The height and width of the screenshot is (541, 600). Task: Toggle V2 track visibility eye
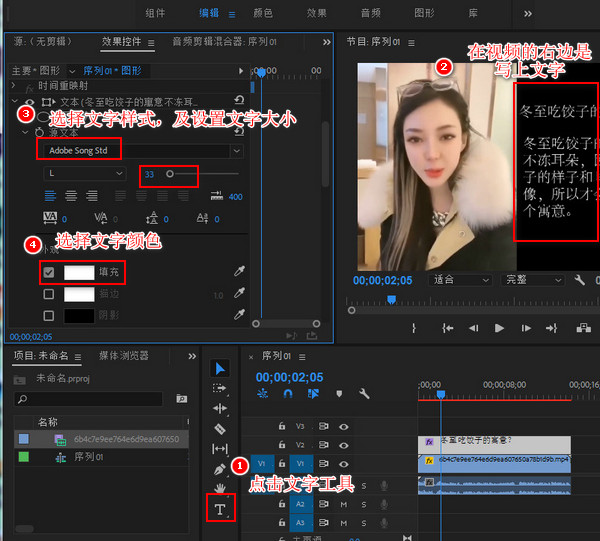click(x=344, y=445)
